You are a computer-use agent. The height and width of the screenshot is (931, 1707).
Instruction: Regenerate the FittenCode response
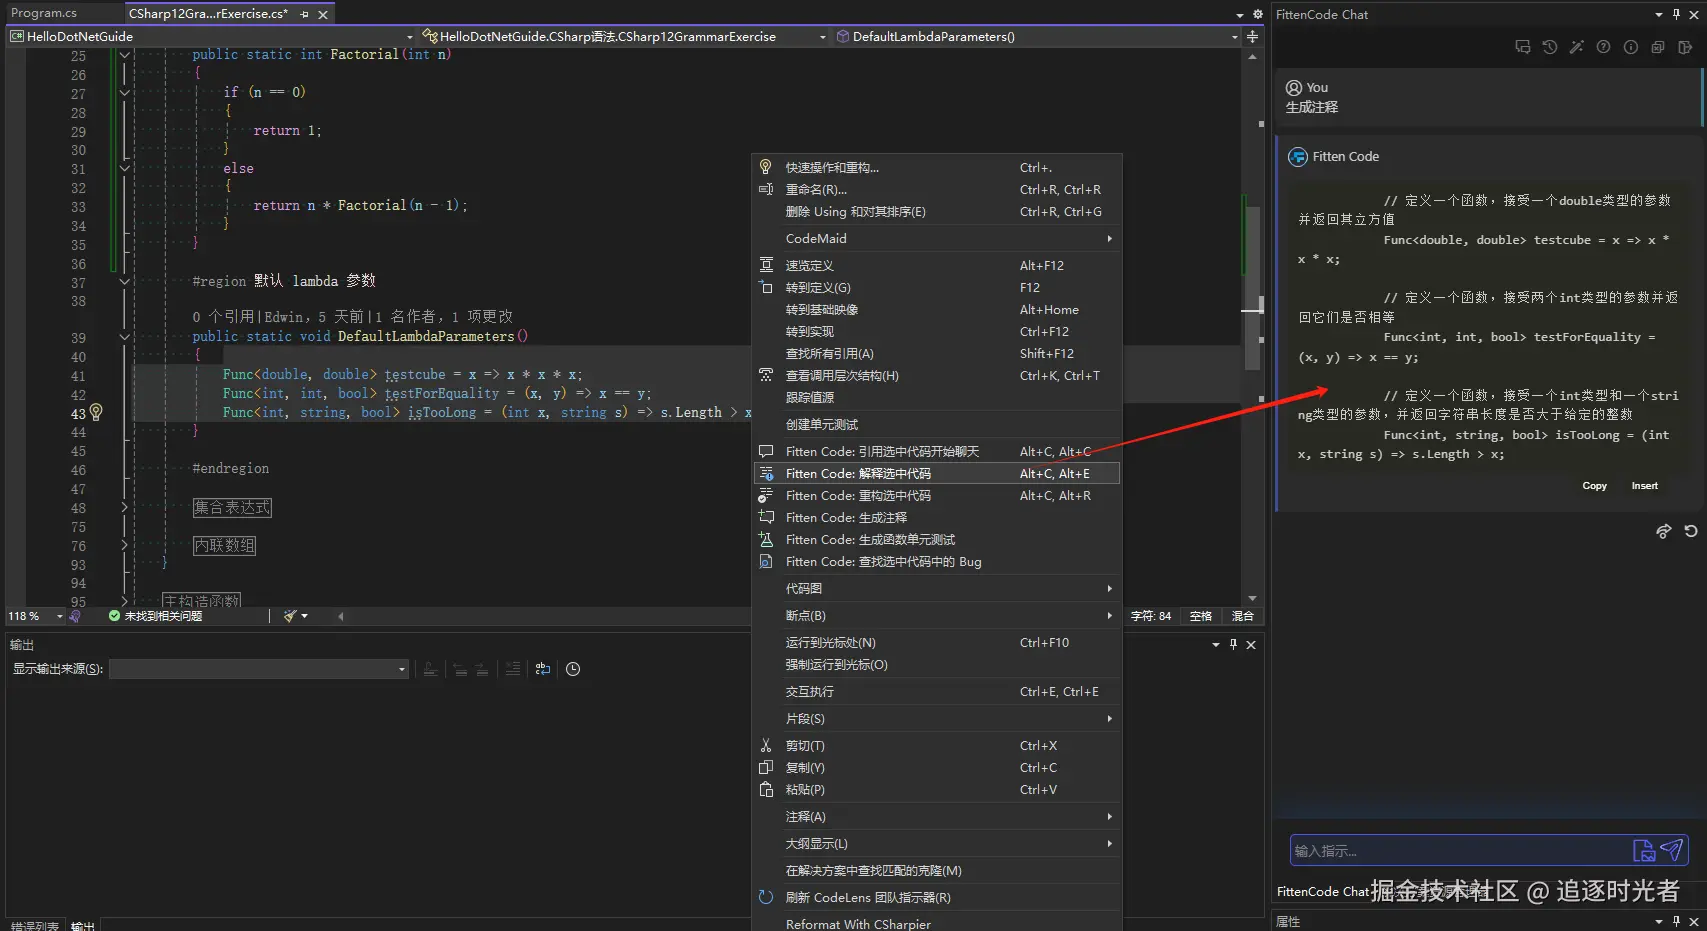pos(1690,531)
